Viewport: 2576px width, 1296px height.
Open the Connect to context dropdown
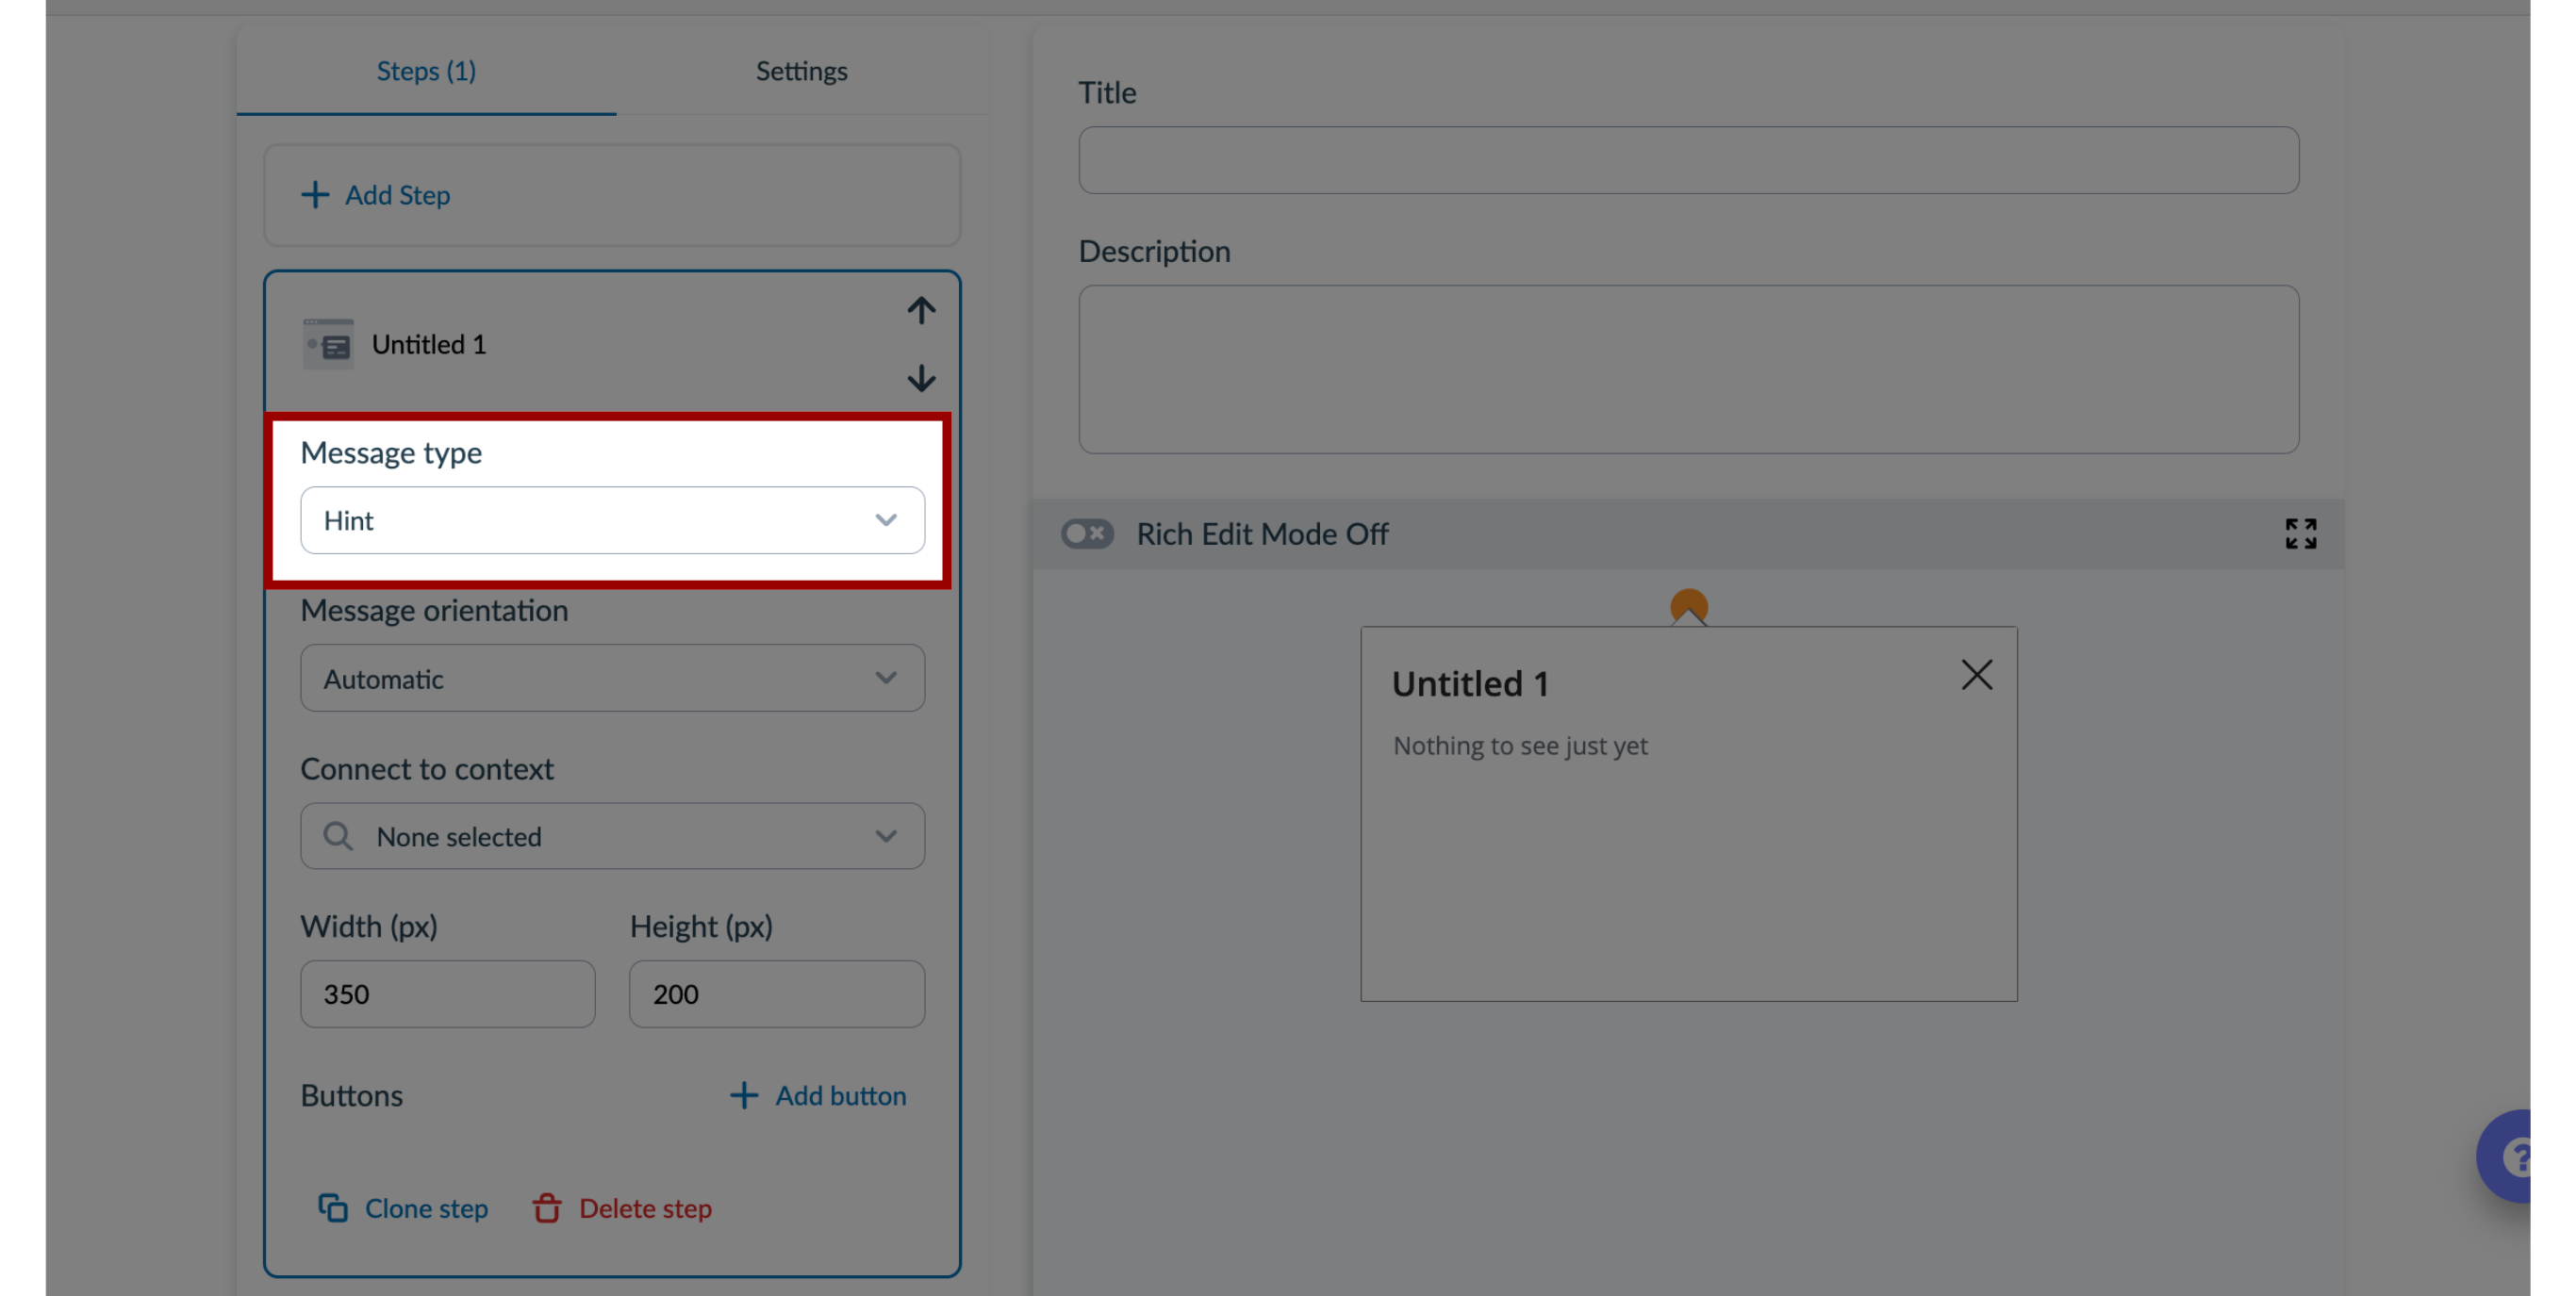(614, 836)
